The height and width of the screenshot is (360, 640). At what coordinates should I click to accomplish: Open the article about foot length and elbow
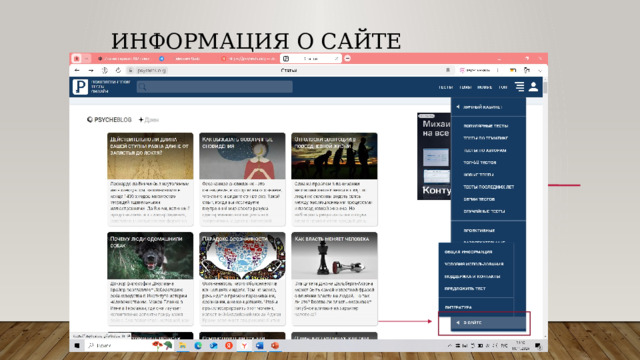(x=150, y=179)
